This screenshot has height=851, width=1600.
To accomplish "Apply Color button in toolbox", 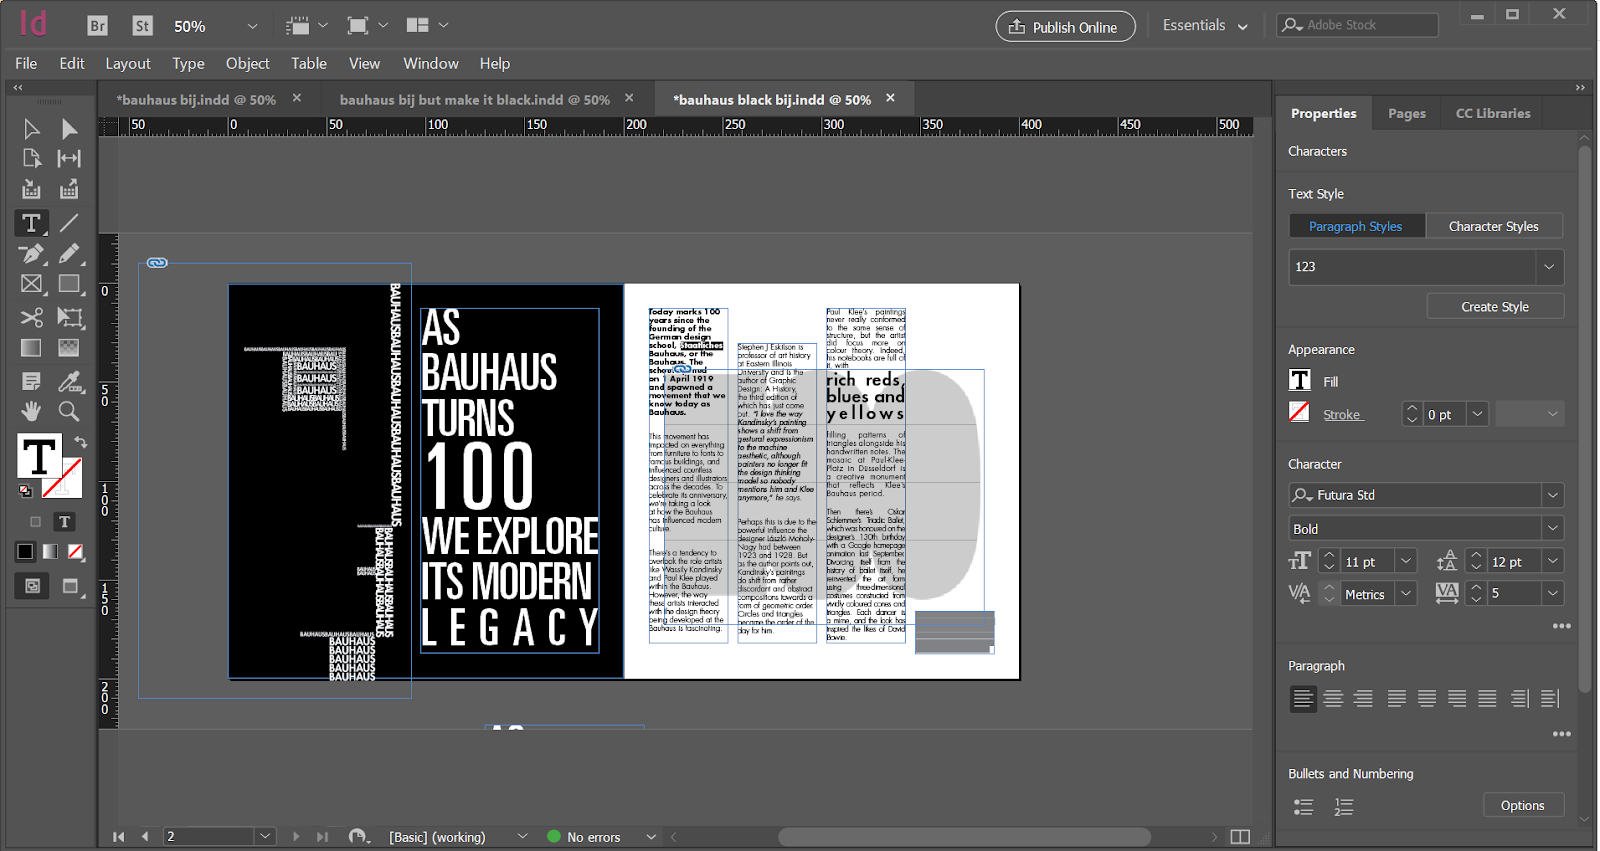I will (x=26, y=551).
